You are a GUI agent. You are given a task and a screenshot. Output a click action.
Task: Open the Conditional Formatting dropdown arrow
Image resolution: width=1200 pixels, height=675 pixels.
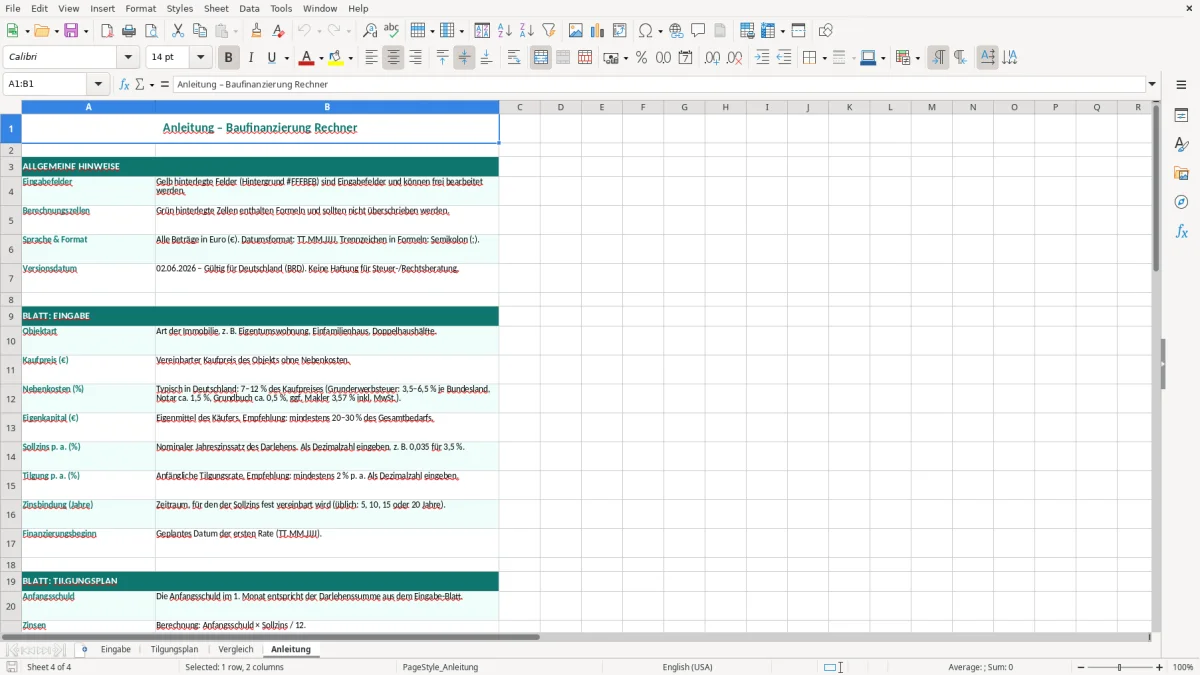point(917,58)
